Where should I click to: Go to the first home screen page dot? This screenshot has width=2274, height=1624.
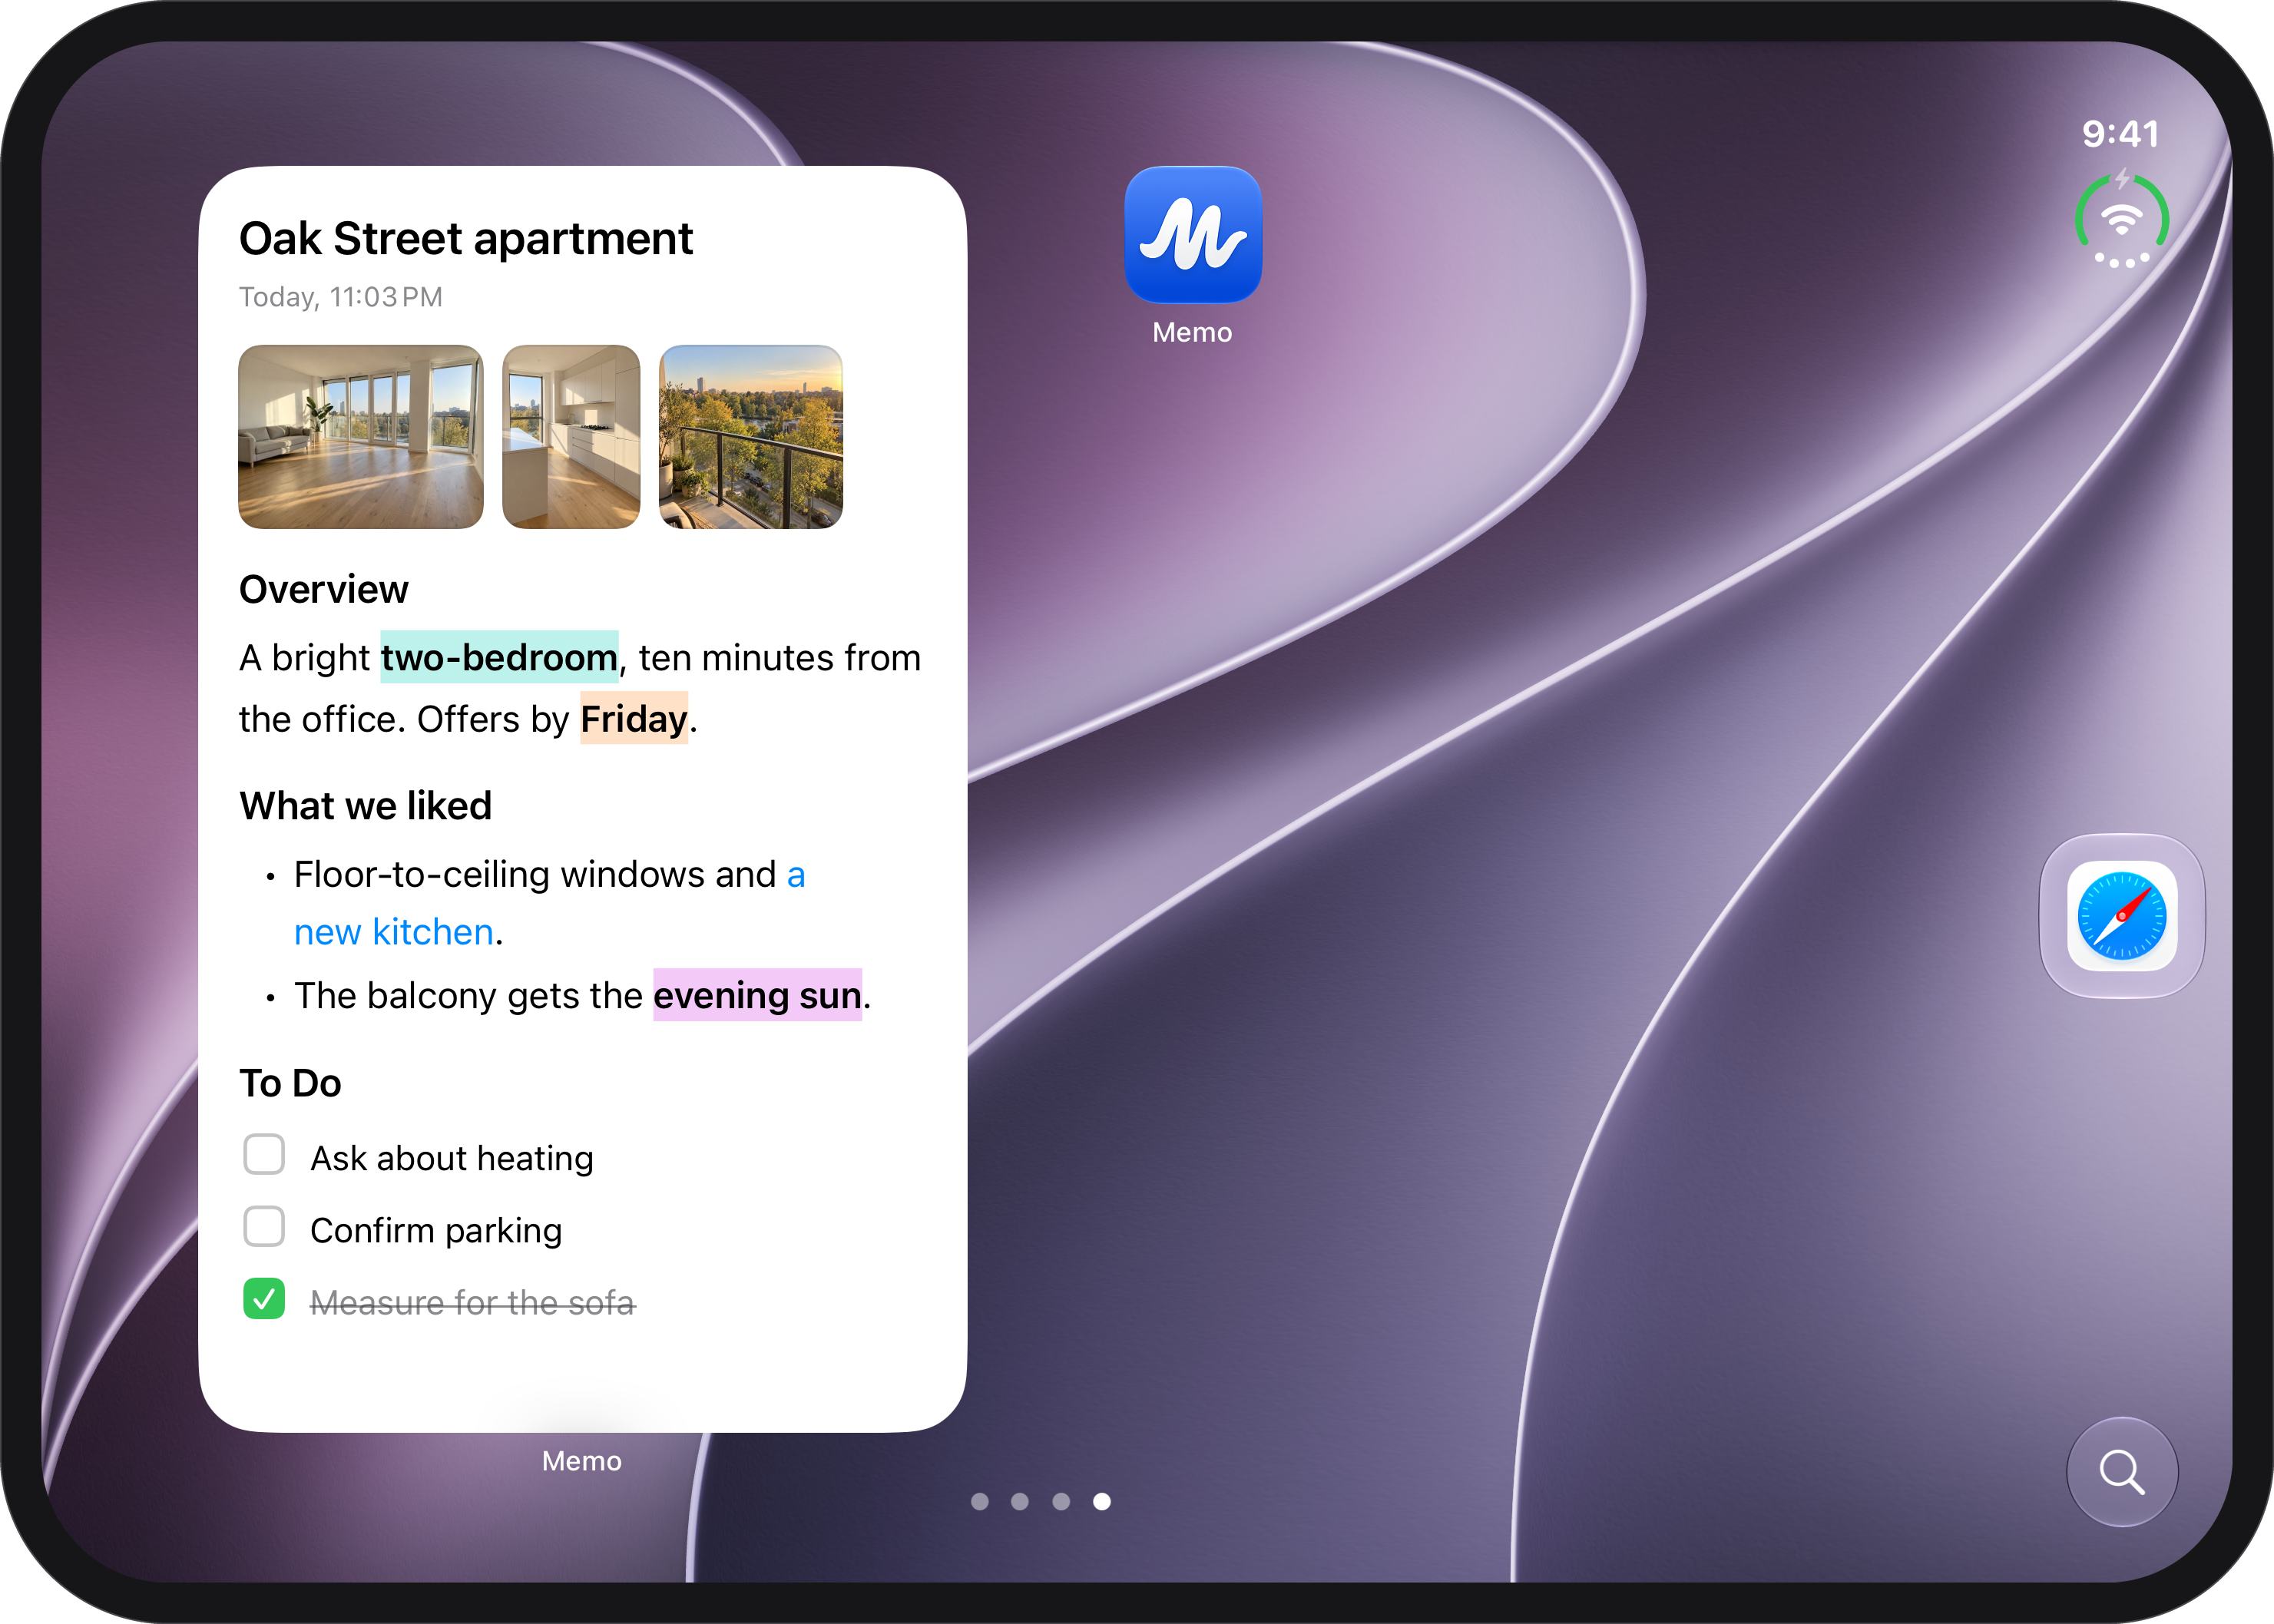[x=980, y=1501]
